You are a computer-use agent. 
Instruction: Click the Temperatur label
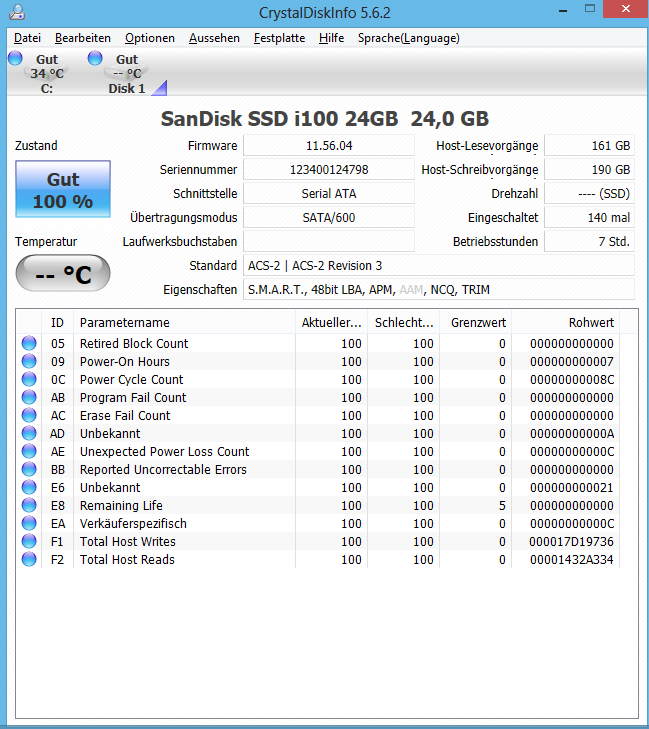[46, 242]
